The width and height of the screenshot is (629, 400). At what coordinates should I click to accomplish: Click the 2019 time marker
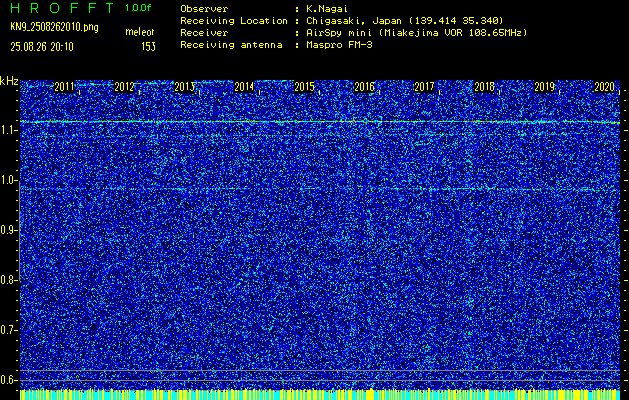click(x=545, y=87)
